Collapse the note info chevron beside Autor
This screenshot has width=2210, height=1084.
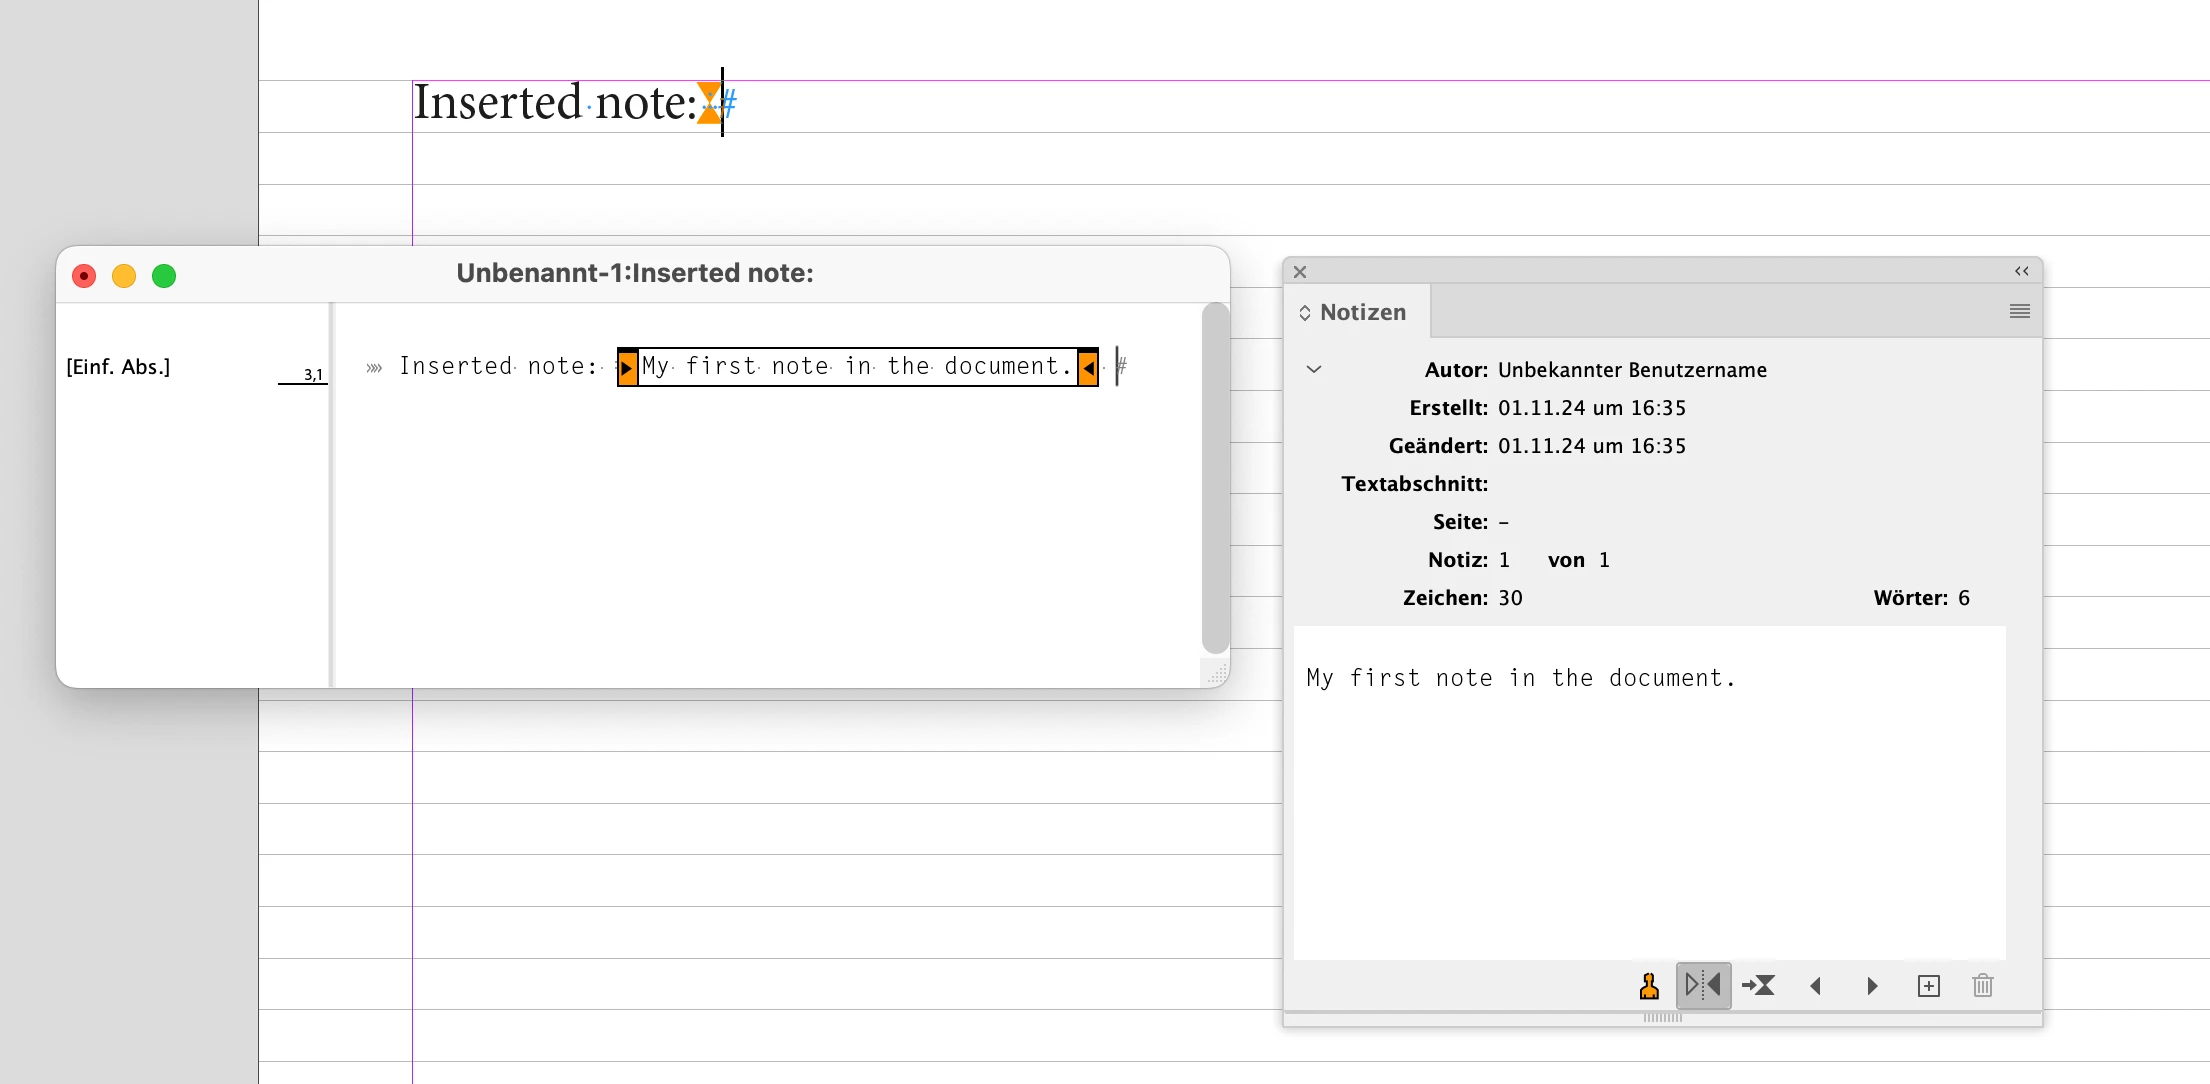pyautogui.click(x=1314, y=369)
